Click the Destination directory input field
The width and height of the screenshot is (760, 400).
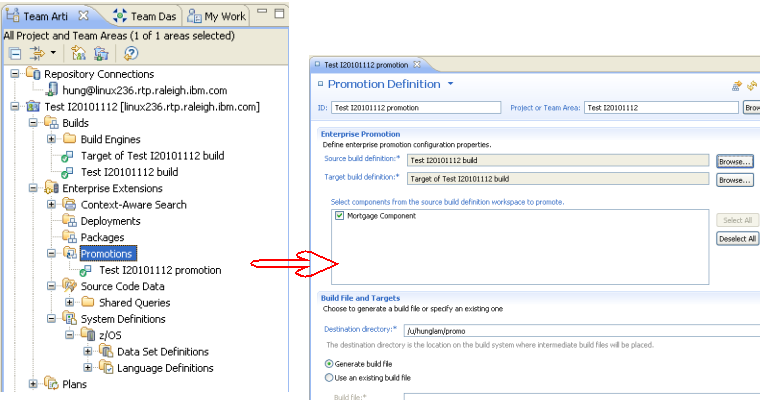tap(582, 331)
